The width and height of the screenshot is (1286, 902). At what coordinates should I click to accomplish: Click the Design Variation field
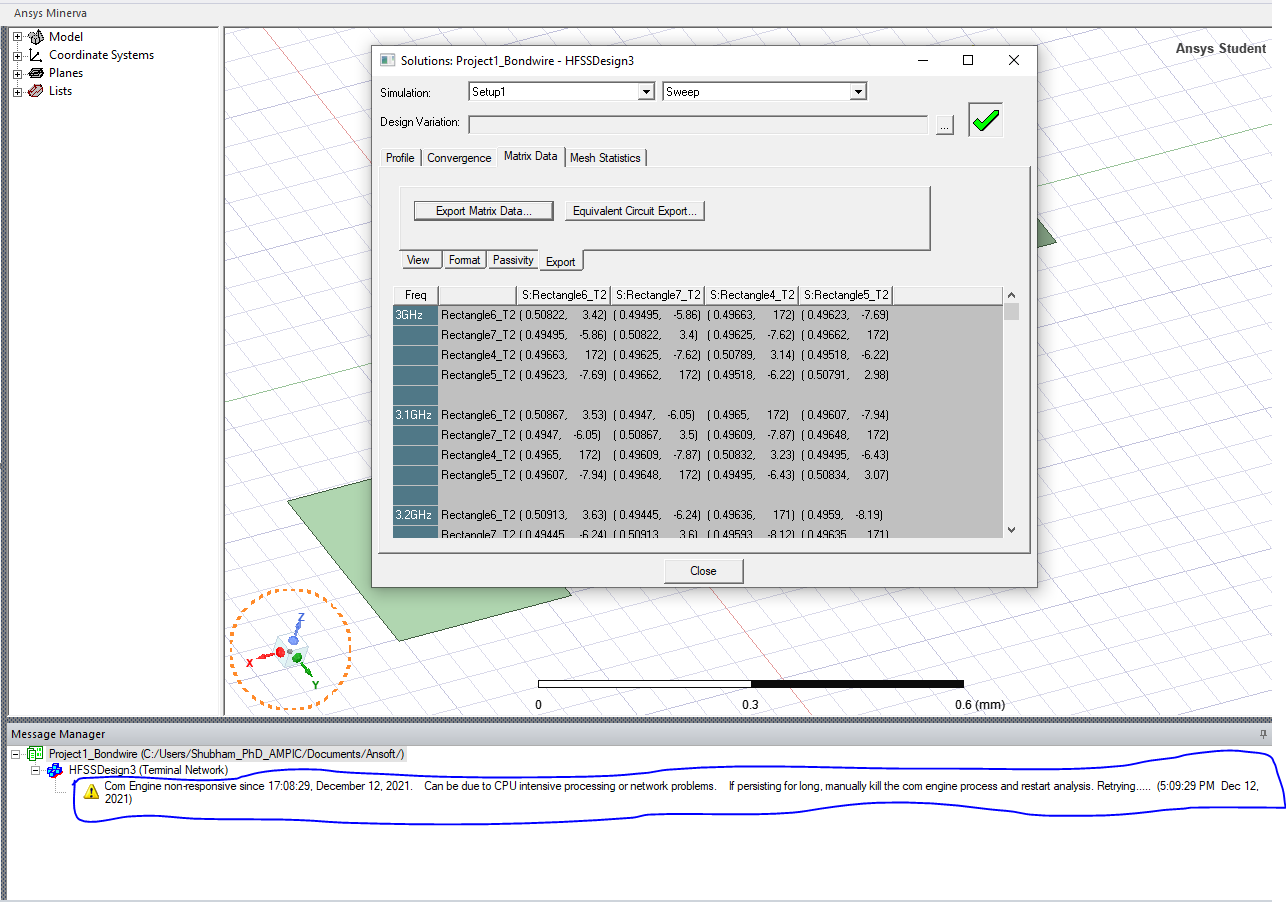pyautogui.click(x=698, y=124)
